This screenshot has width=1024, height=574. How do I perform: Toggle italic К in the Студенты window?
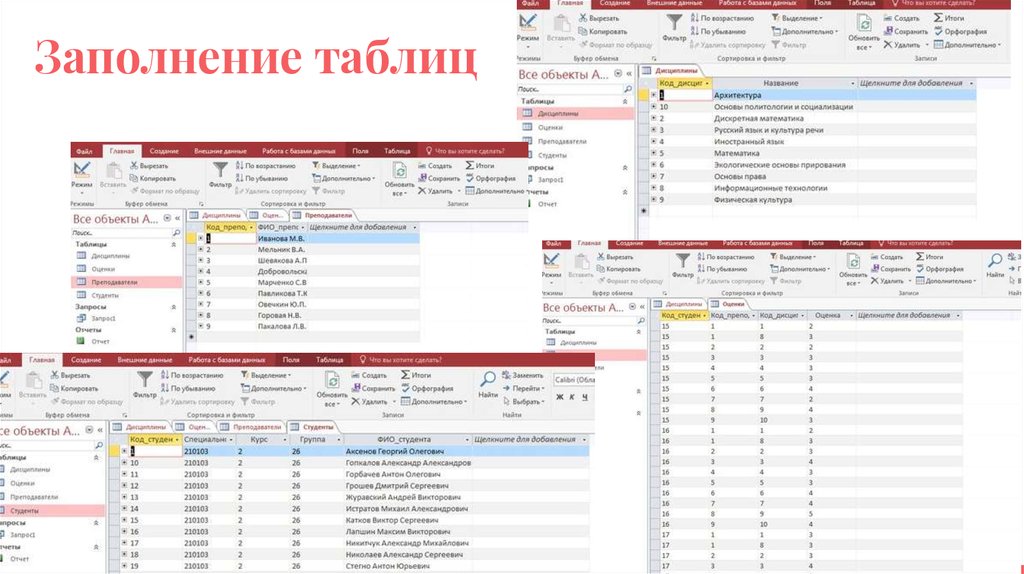pos(570,397)
